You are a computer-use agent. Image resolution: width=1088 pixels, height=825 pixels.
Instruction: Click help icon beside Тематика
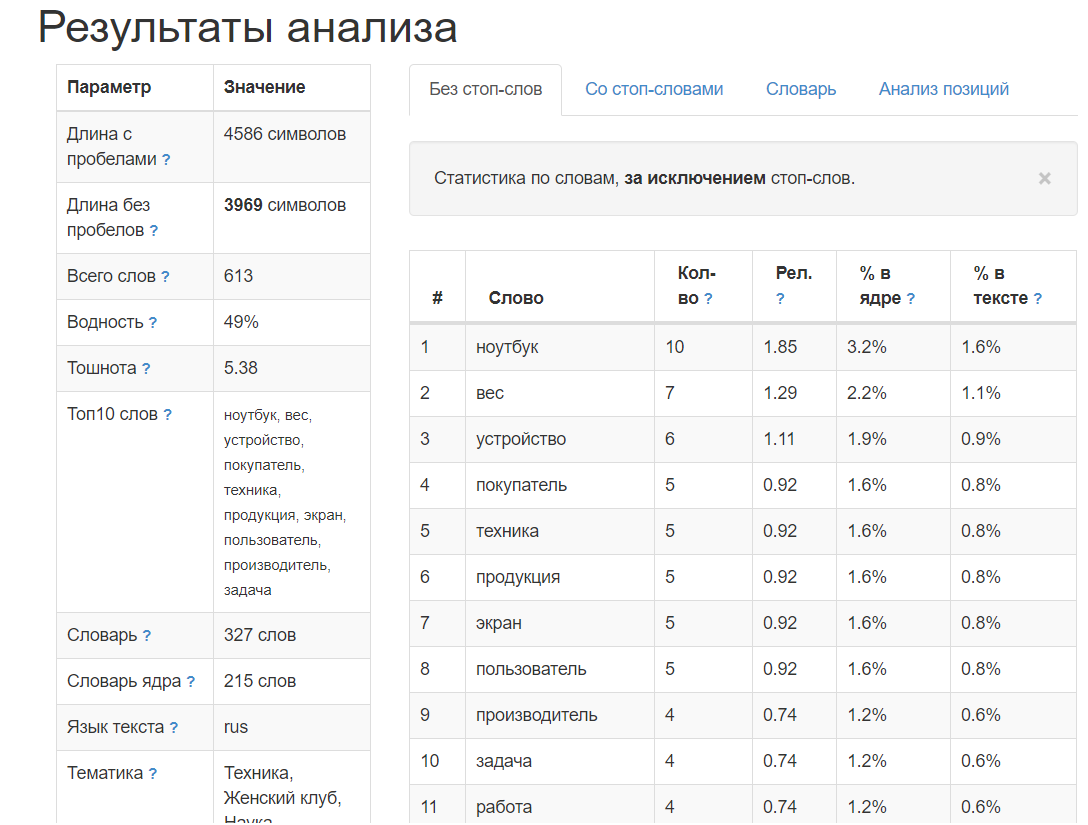click(x=153, y=774)
